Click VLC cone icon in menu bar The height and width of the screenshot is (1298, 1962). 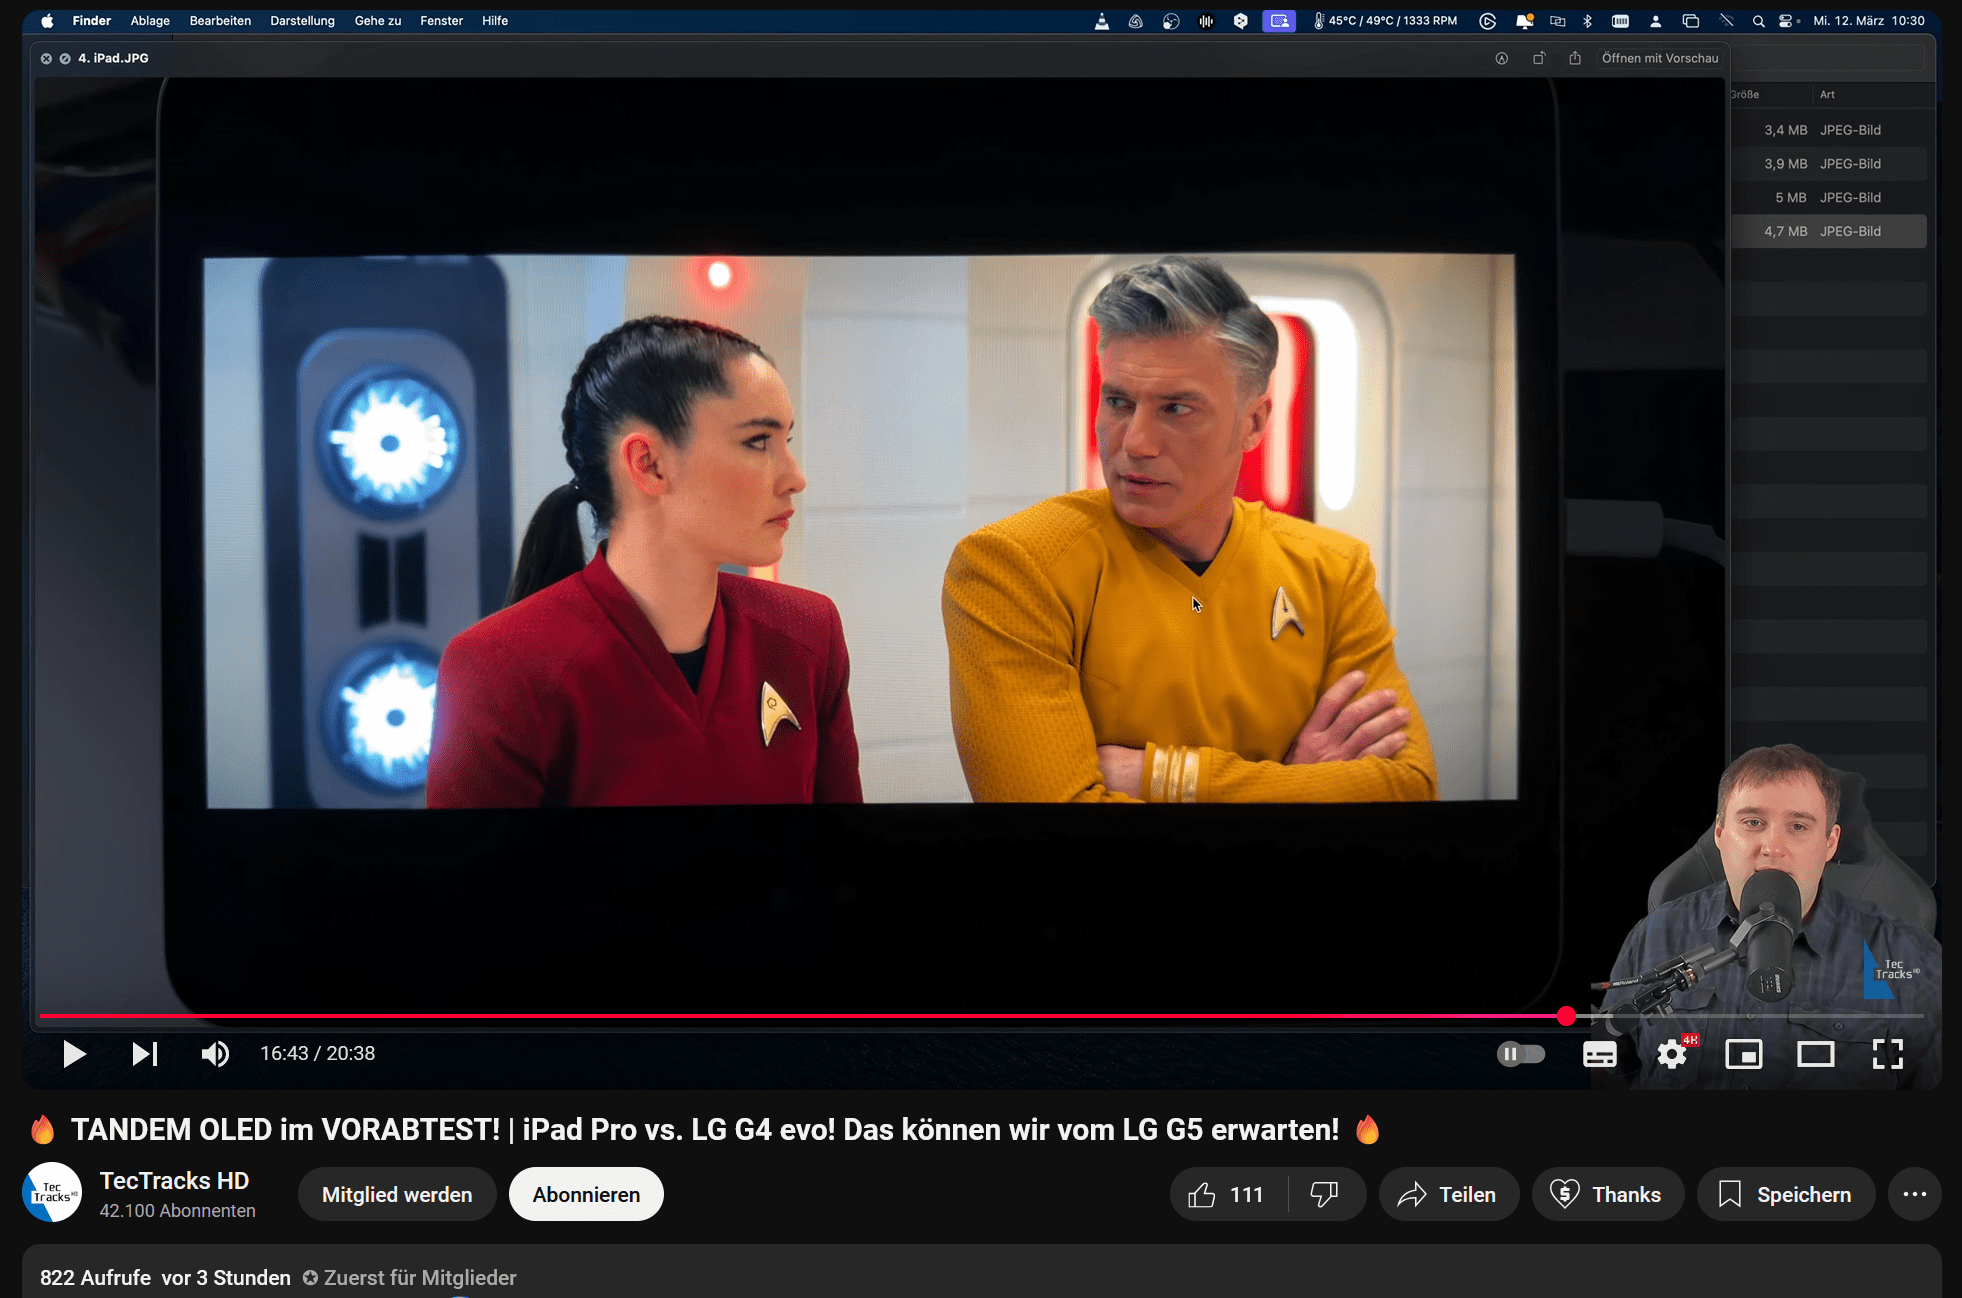click(1101, 21)
